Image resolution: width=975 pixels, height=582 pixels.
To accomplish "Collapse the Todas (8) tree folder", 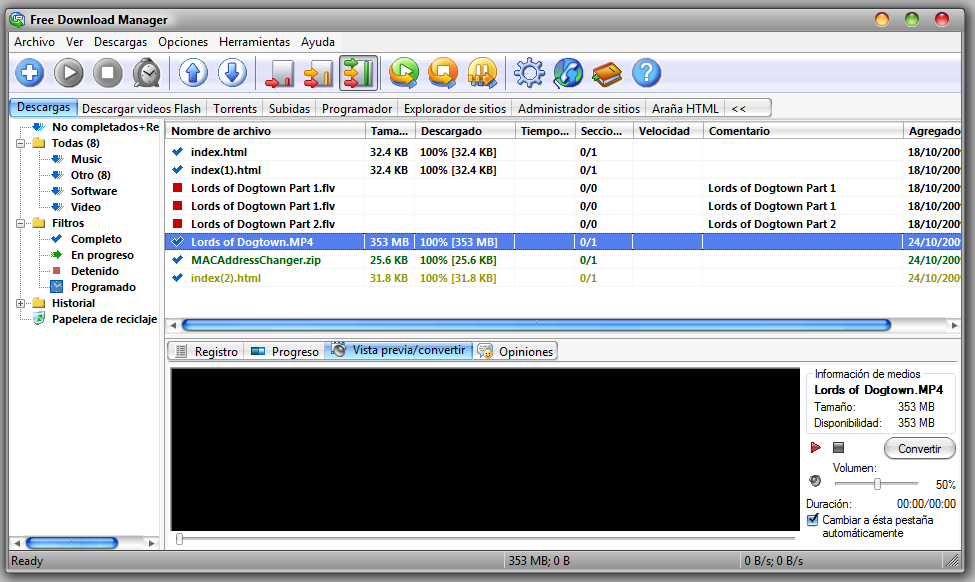I will 21,143.
